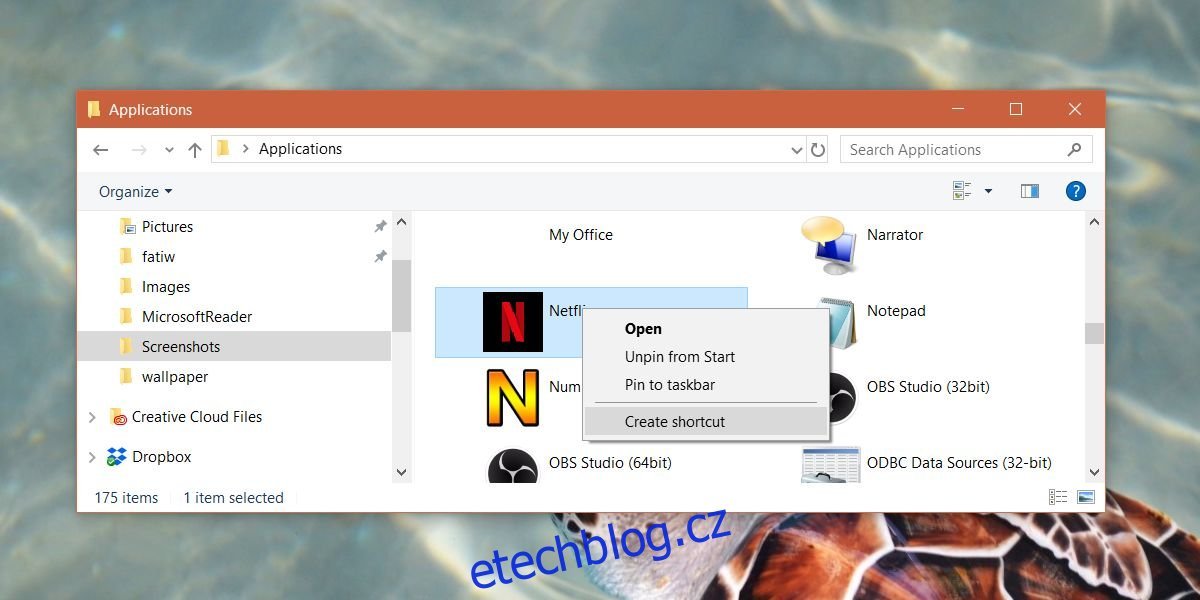The height and width of the screenshot is (600, 1200).
Task: Choose Open from the context menu
Action: pos(706,329)
